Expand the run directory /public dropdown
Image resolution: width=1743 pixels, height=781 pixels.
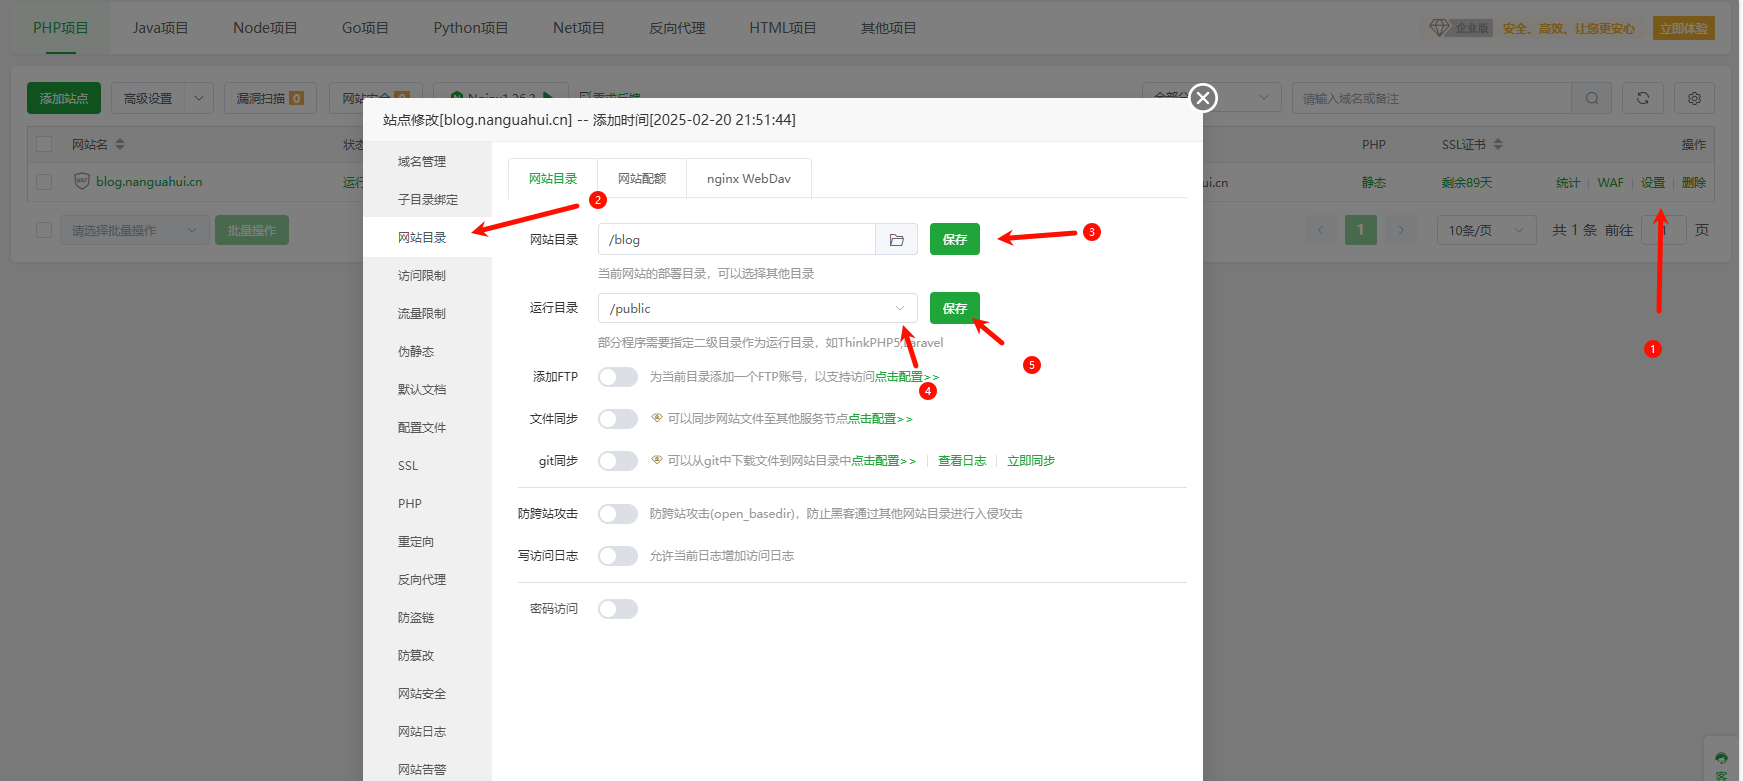pos(899,308)
